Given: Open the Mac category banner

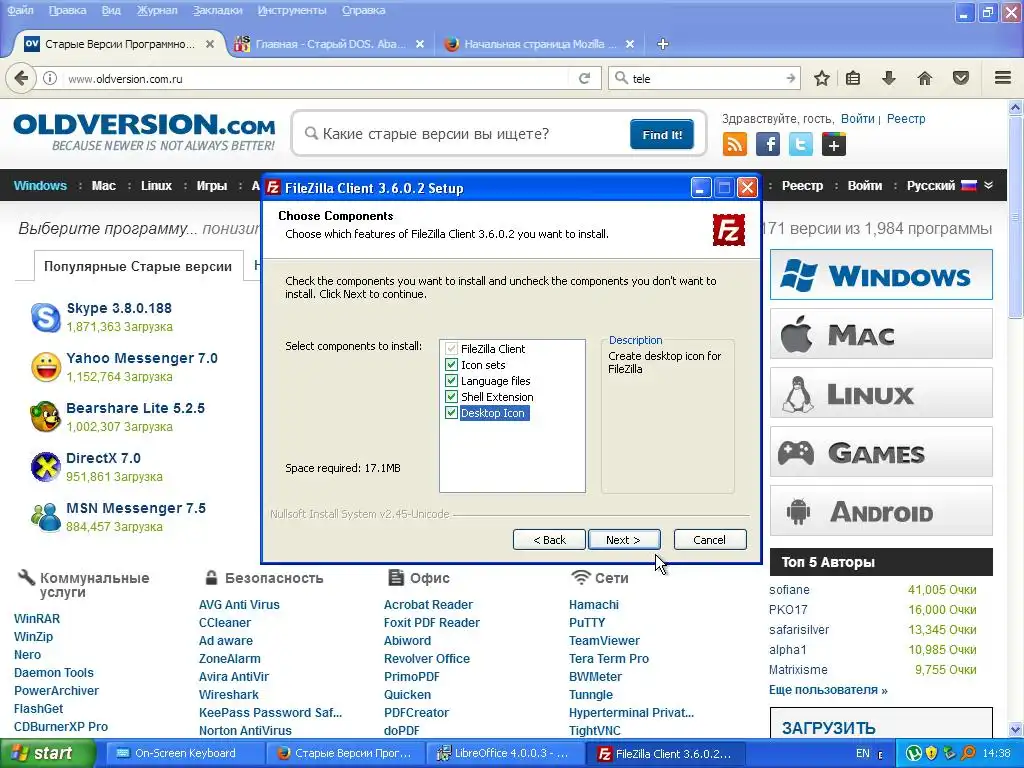Looking at the screenshot, I should tap(881, 334).
